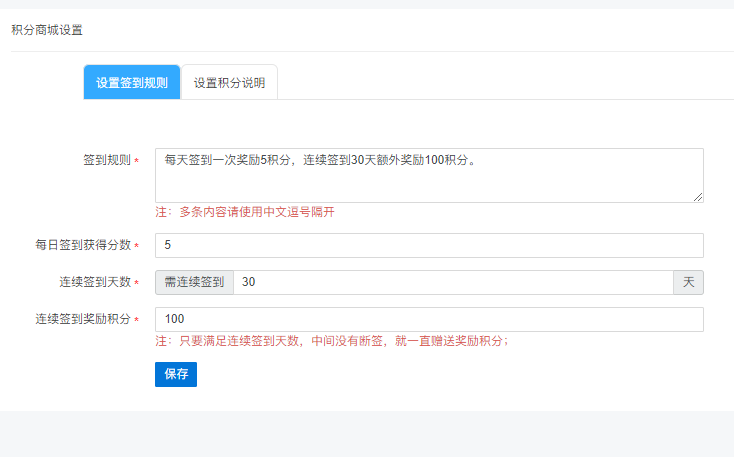734x457 pixels.
Task: Click the 连续签到奖励积分 field label
Action: [x=83, y=319]
